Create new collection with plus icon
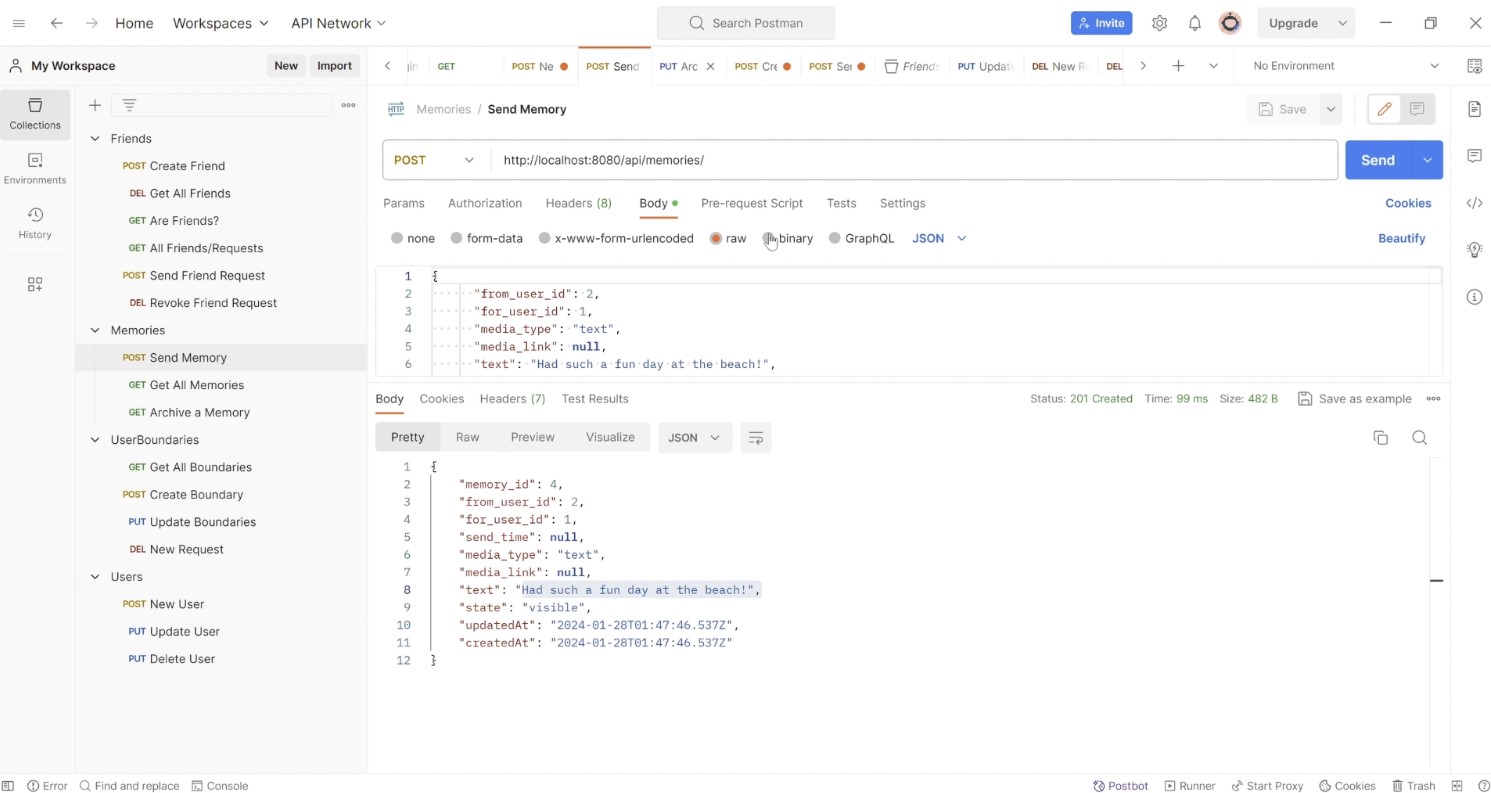 tap(95, 105)
